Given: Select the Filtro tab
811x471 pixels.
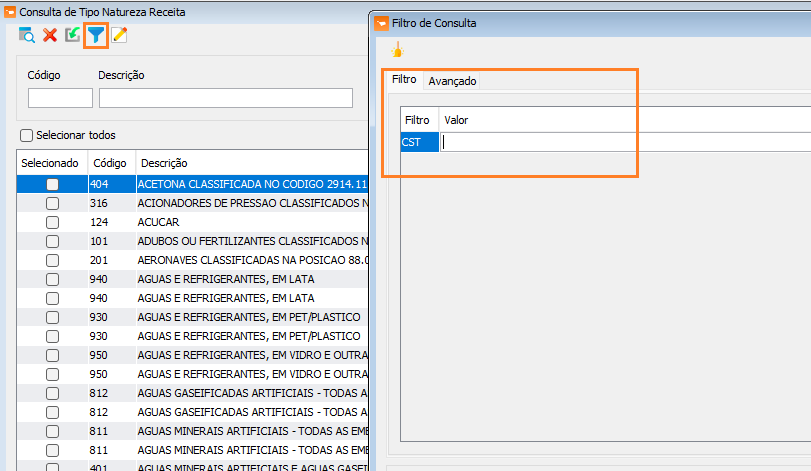Looking at the screenshot, I should tap(404, 80).
